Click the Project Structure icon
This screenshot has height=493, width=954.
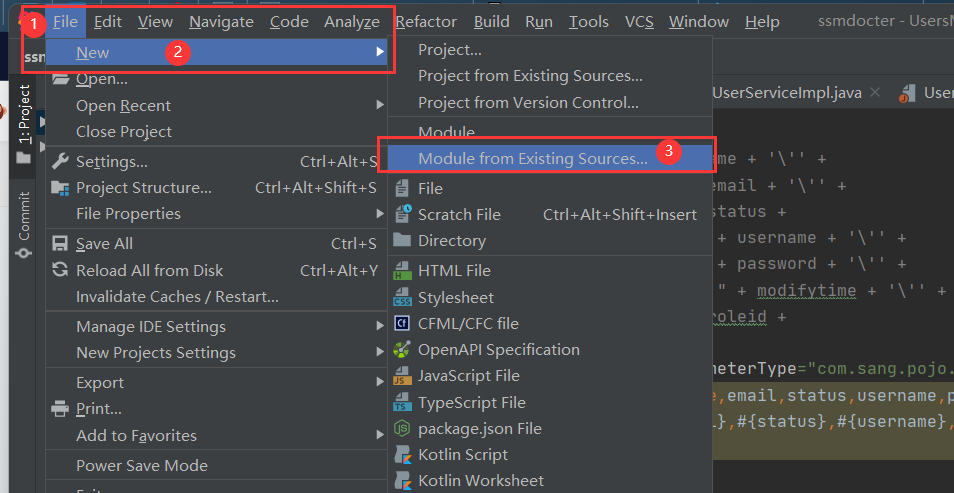tap(60, 188)
